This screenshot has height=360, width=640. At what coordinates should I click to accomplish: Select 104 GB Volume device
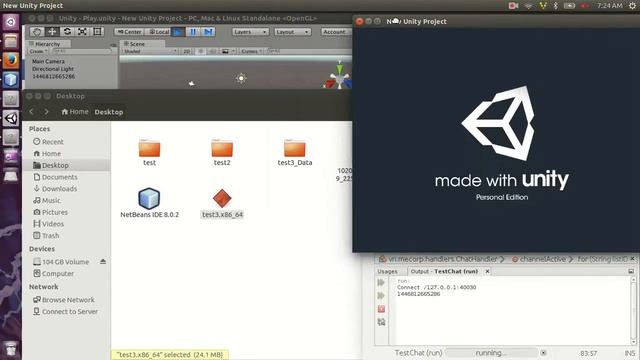[x=61, y=262]
